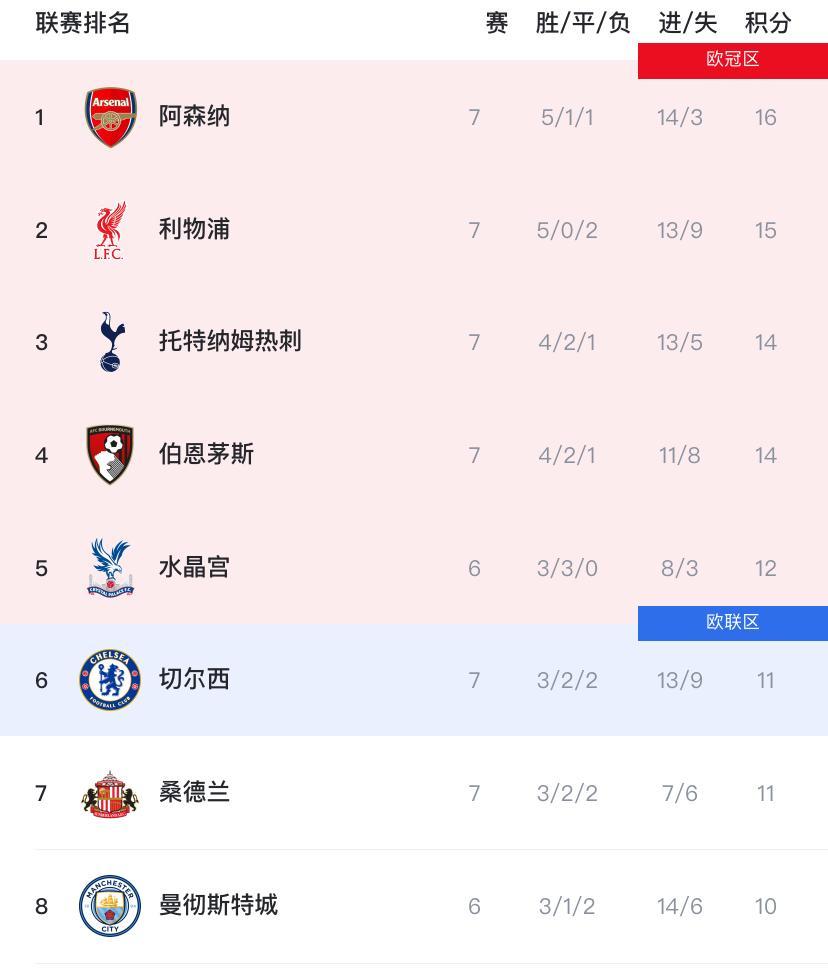Image resolution: width=828 pixels, height=979 pixels.
Task: Click the Liverpool club crest
Action: [x=110, y=229]
